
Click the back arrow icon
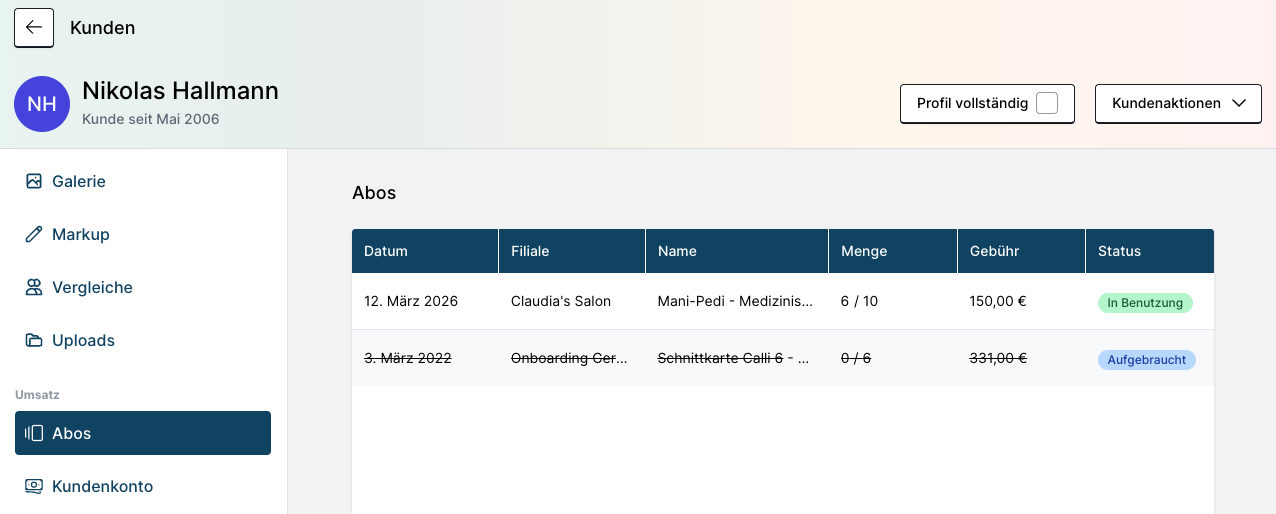34,28
